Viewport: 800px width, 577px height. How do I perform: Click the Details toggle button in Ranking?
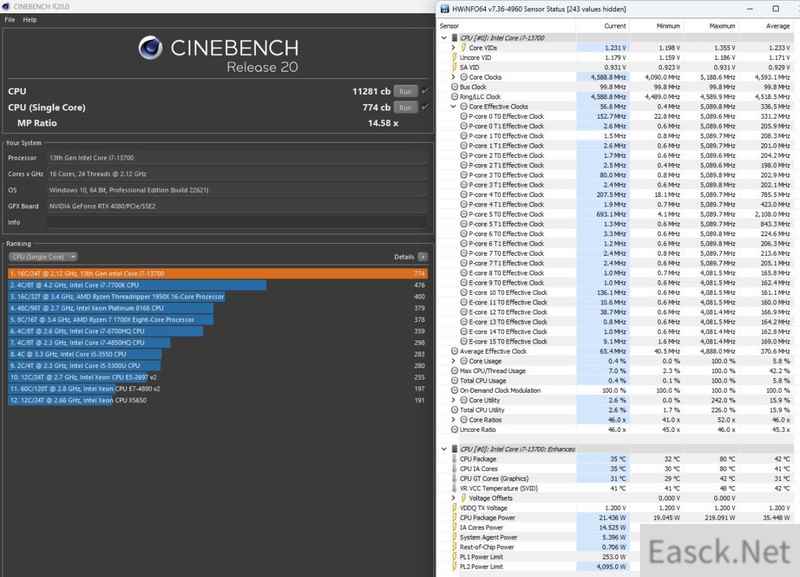tap(422, 257)
